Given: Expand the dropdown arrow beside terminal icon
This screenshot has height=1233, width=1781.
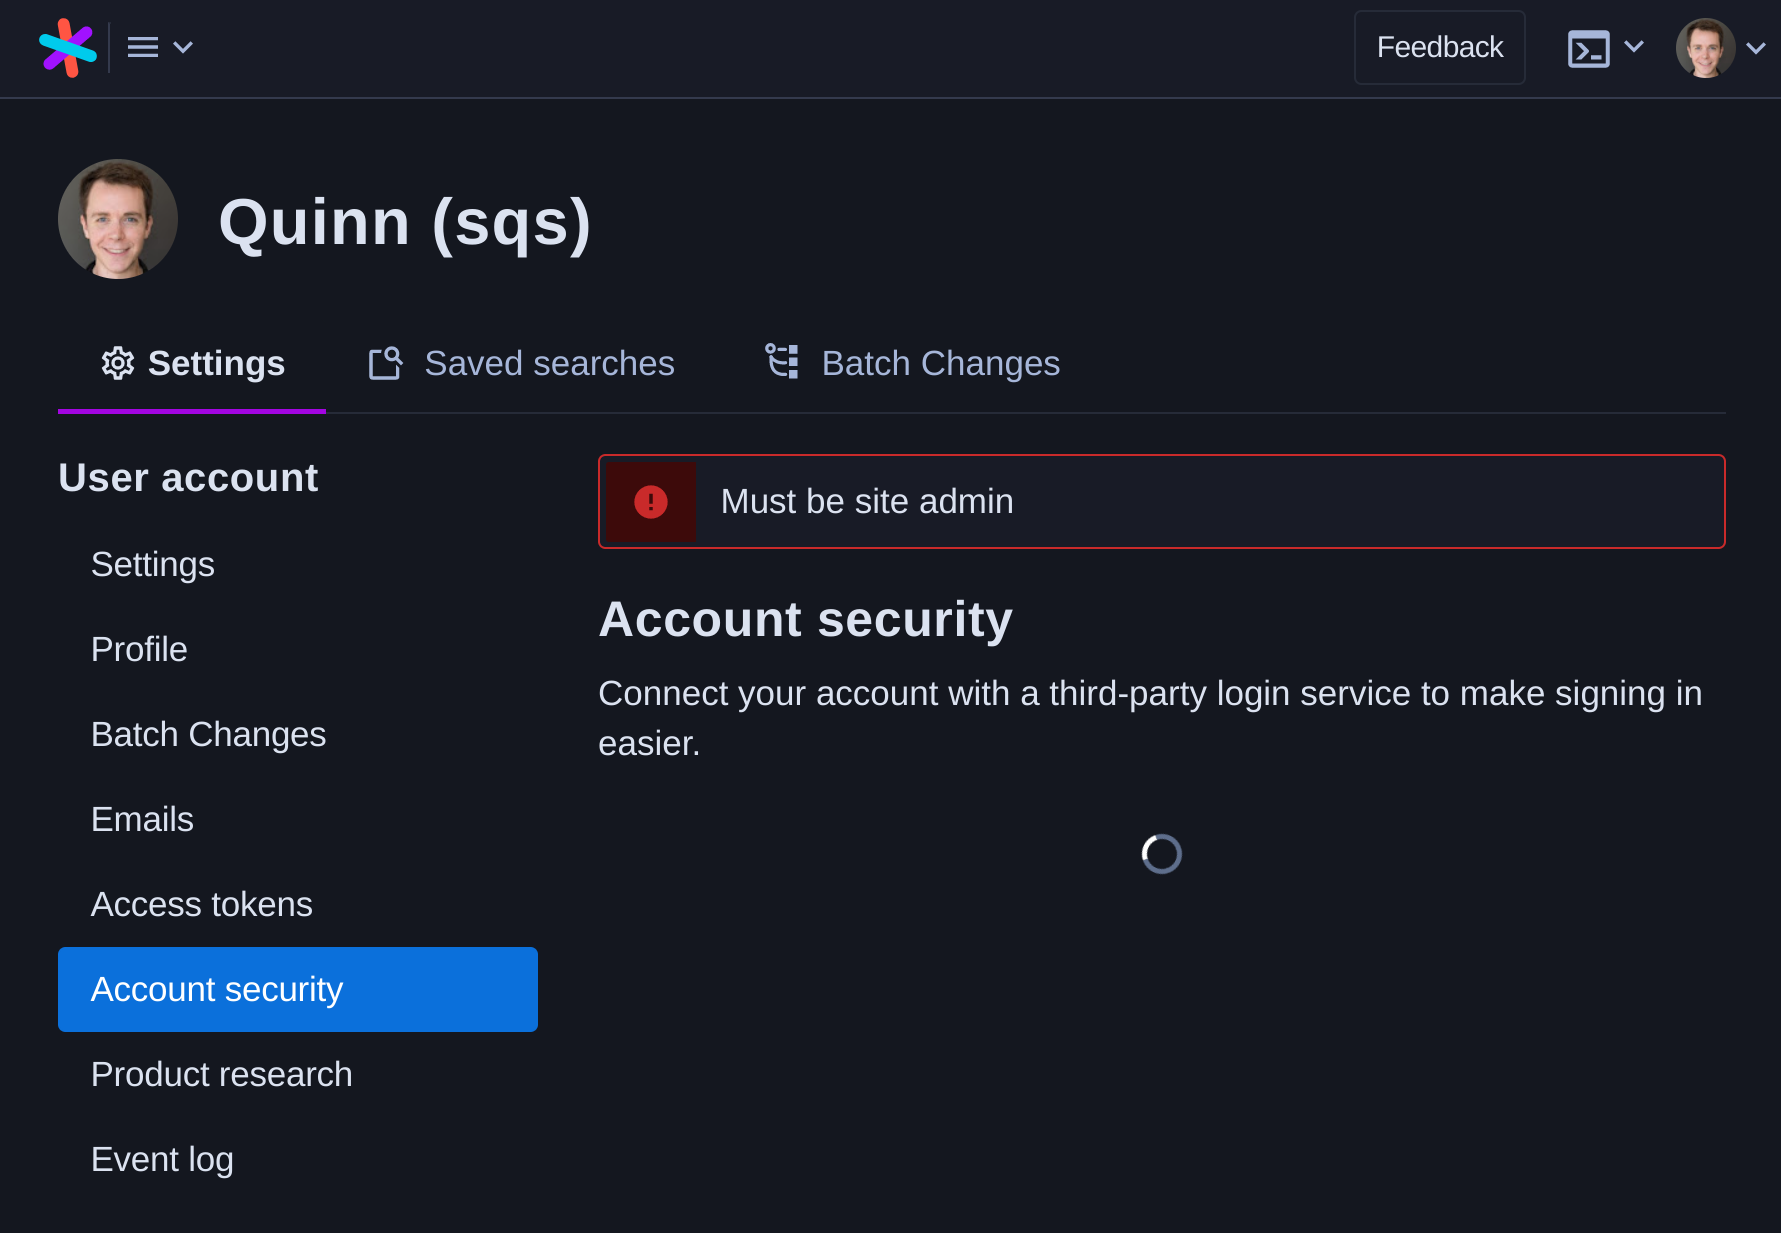Looking at the screenshot, I should (x=1634, y=47).
